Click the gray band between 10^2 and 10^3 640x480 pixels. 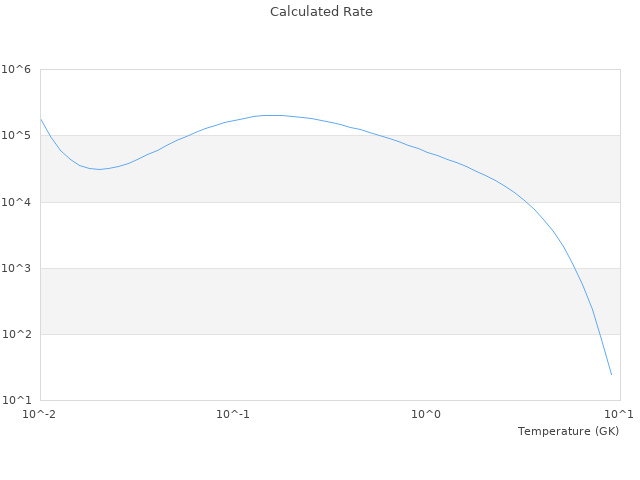pyautogui.click(x=300, y=301)
